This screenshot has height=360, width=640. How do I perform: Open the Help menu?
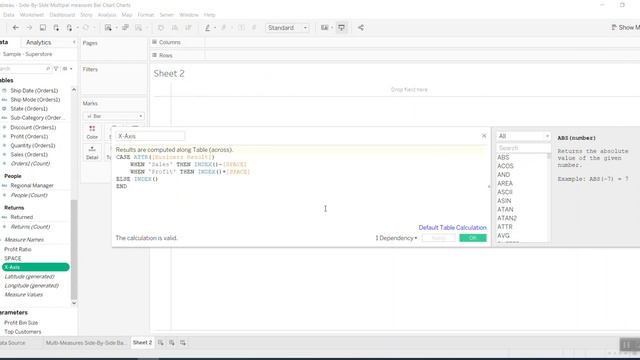coord(209,15)
